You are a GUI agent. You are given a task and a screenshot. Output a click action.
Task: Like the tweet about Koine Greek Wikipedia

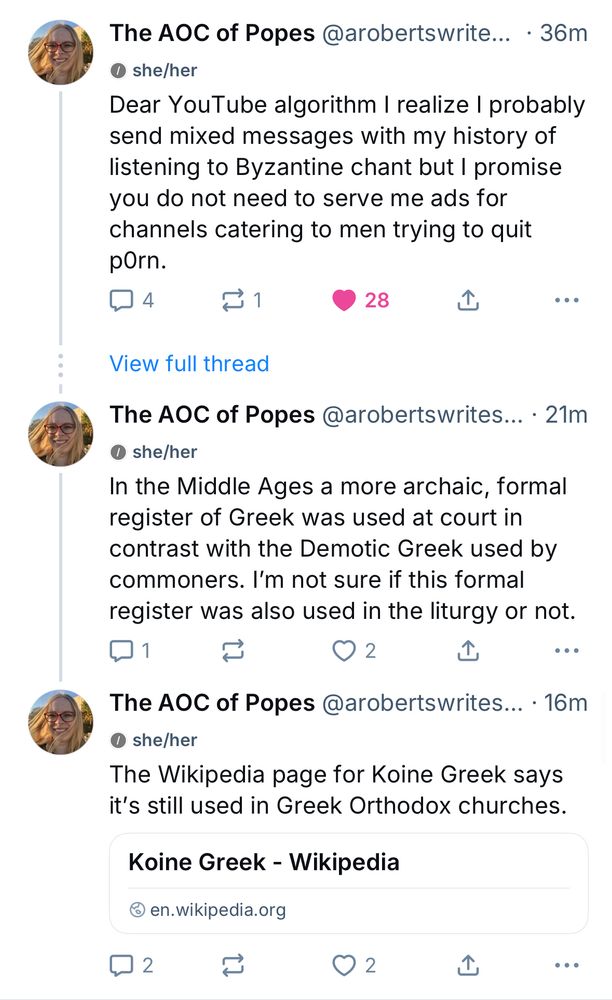pos(345,965)
